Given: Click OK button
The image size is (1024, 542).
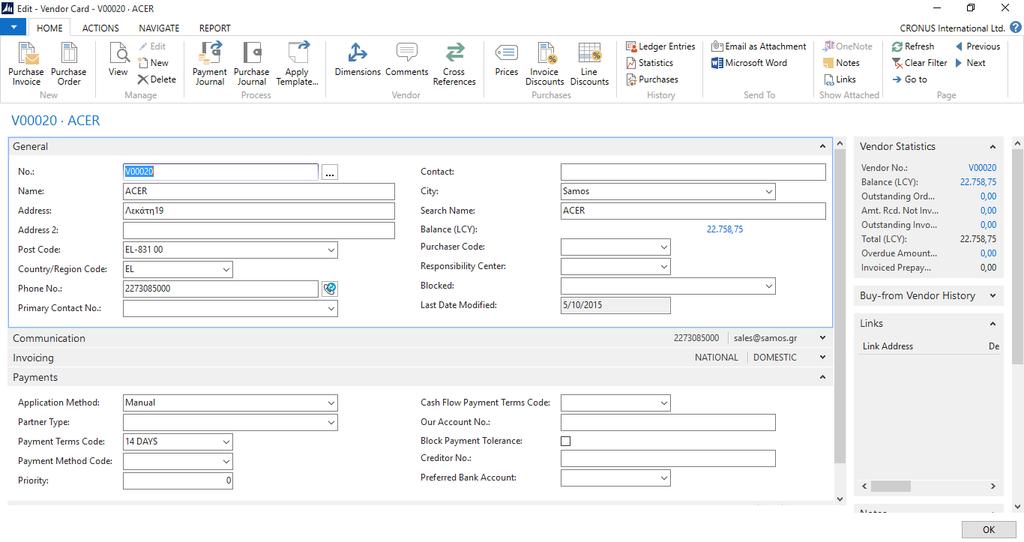Looking at the screenshot, I should [989, 530].
